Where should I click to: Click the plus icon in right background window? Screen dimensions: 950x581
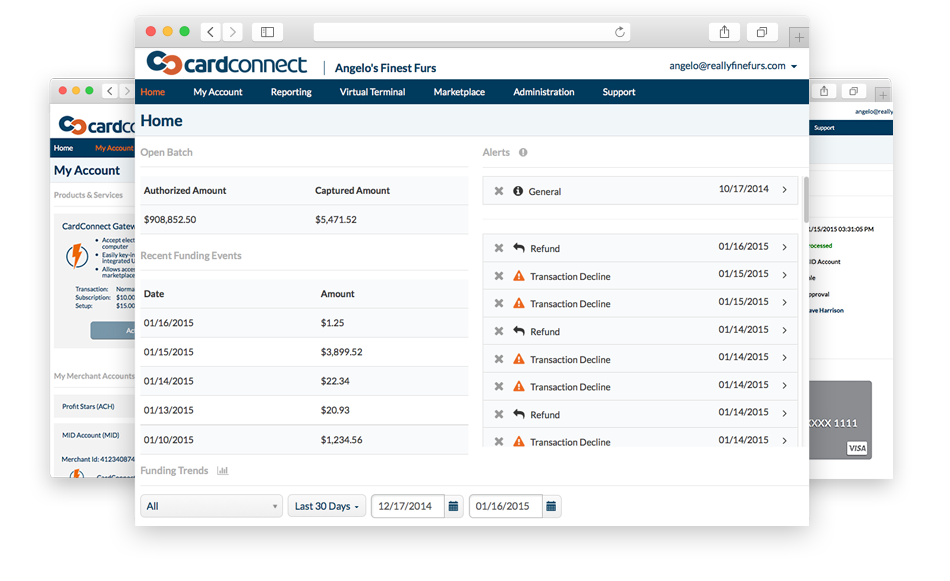coord(883,95)
